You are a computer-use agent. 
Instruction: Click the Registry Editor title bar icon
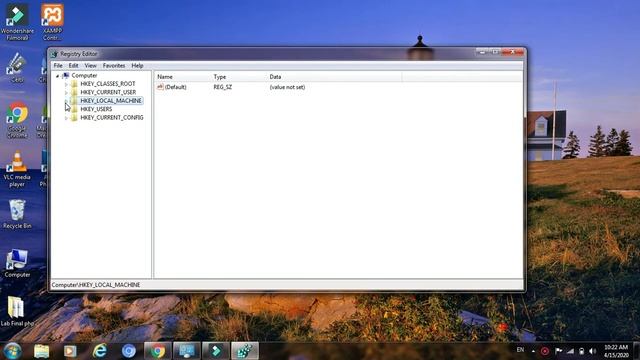54,54
